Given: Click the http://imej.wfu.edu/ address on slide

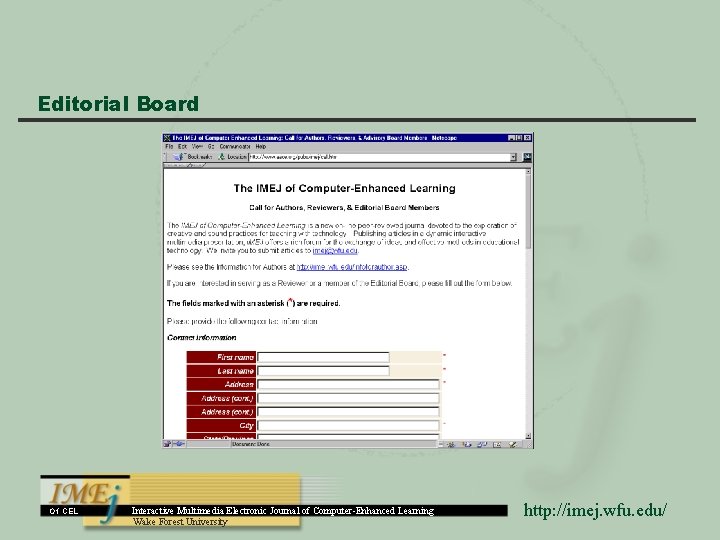Looking at the screenshot, I should pyautogui.click(x=595, y=510).
